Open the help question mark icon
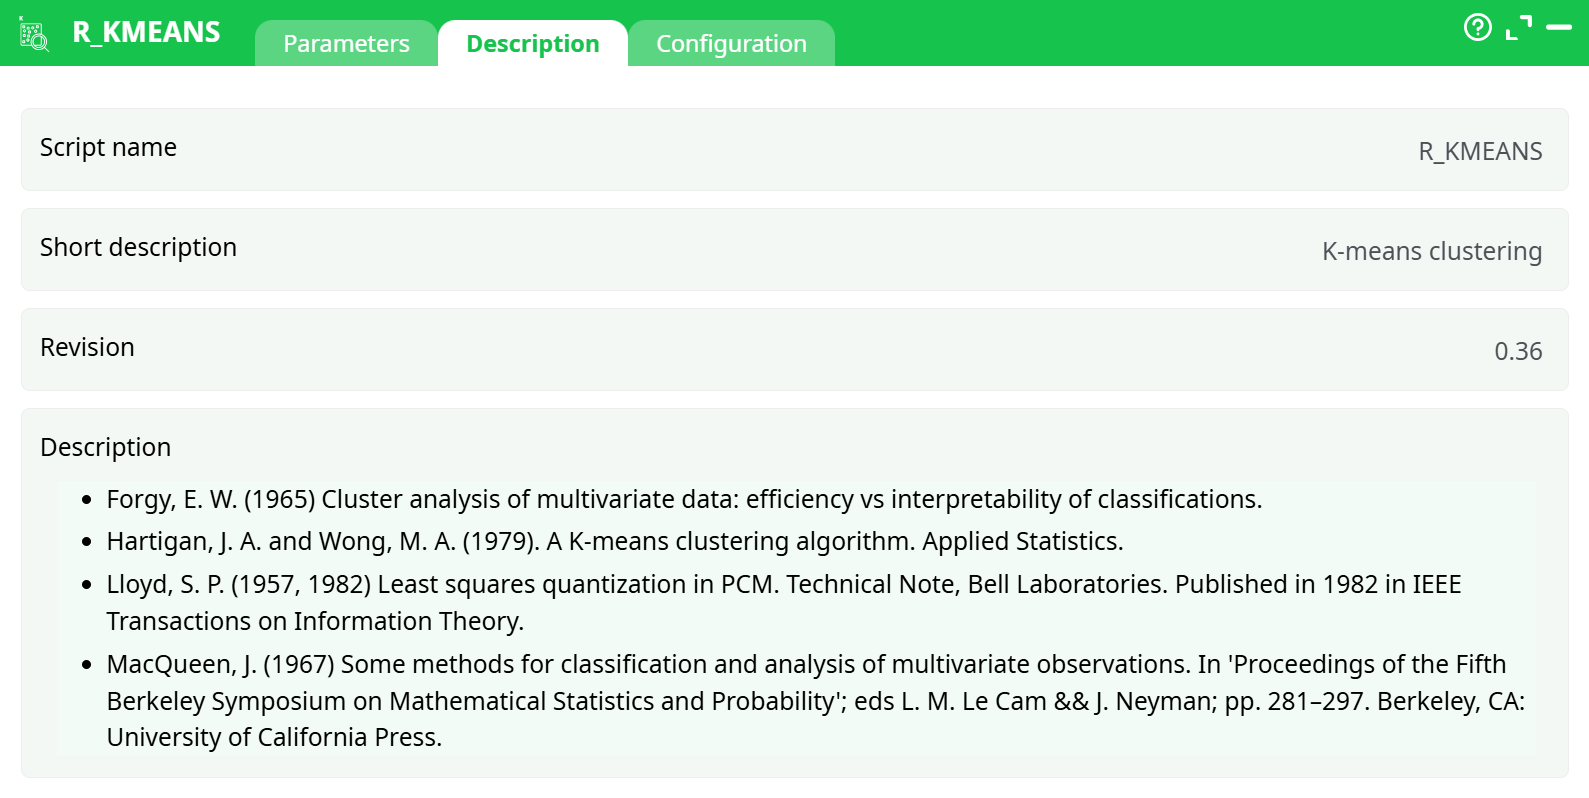 click(1477, 27)
